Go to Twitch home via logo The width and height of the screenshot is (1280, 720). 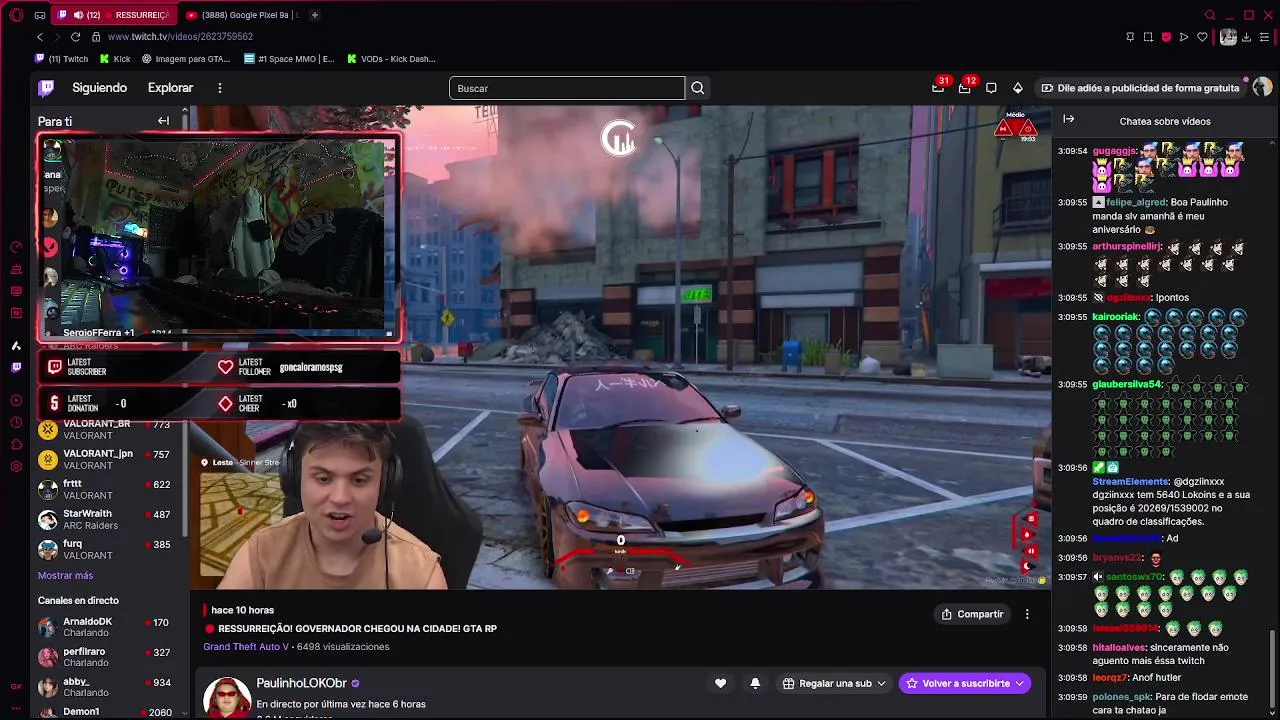pos(46,88)
